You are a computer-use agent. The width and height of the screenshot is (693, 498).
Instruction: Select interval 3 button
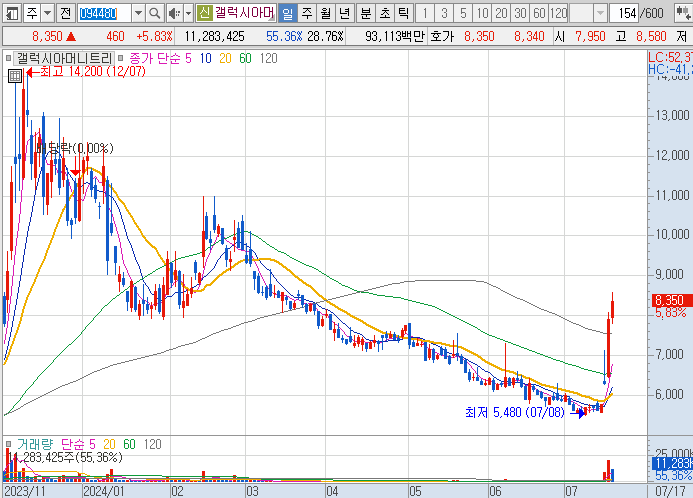coord(444,14)
